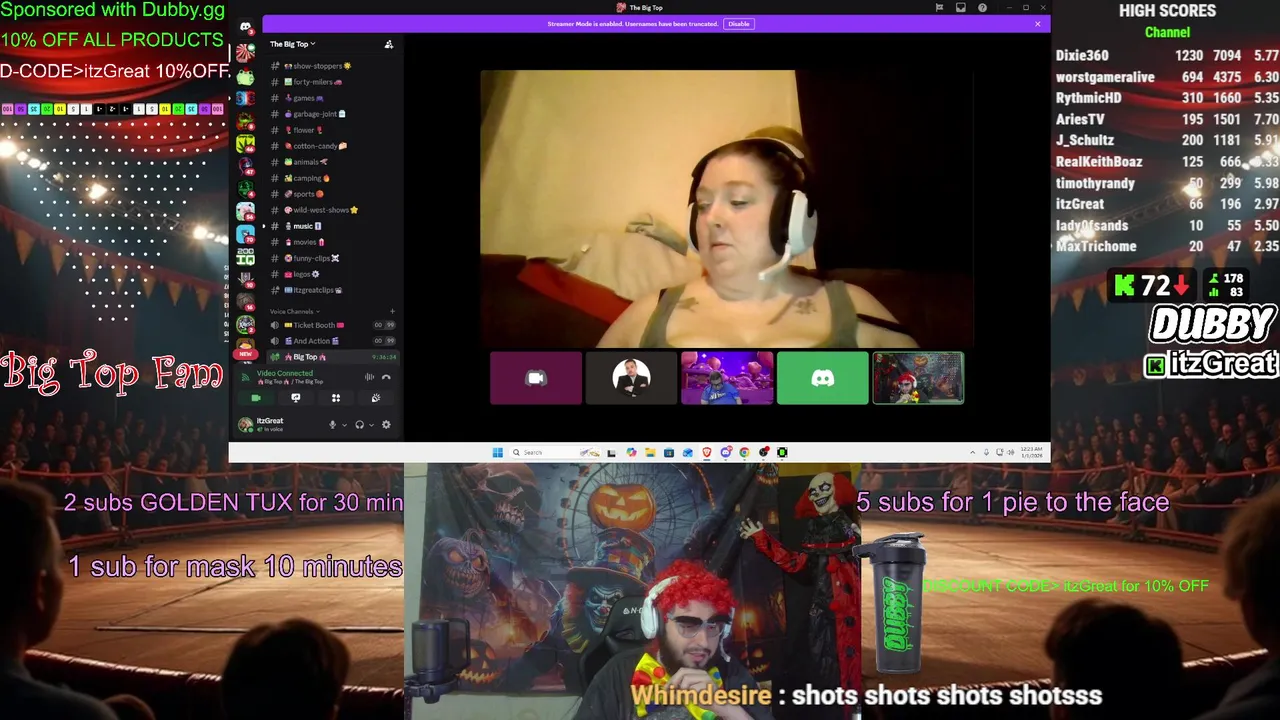The width and height of the screenshot is (1280, 720).
Task: Toggle microphone mute in user panel
Action: pos(332,425)
